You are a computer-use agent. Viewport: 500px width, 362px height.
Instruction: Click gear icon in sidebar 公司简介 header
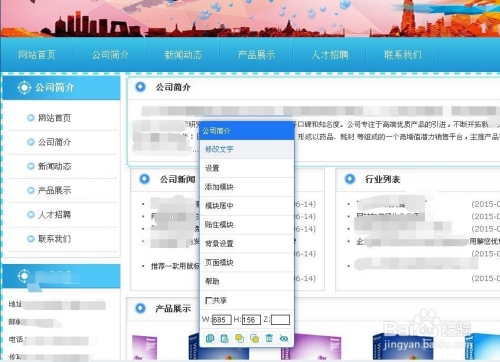[x=24, y=88]
